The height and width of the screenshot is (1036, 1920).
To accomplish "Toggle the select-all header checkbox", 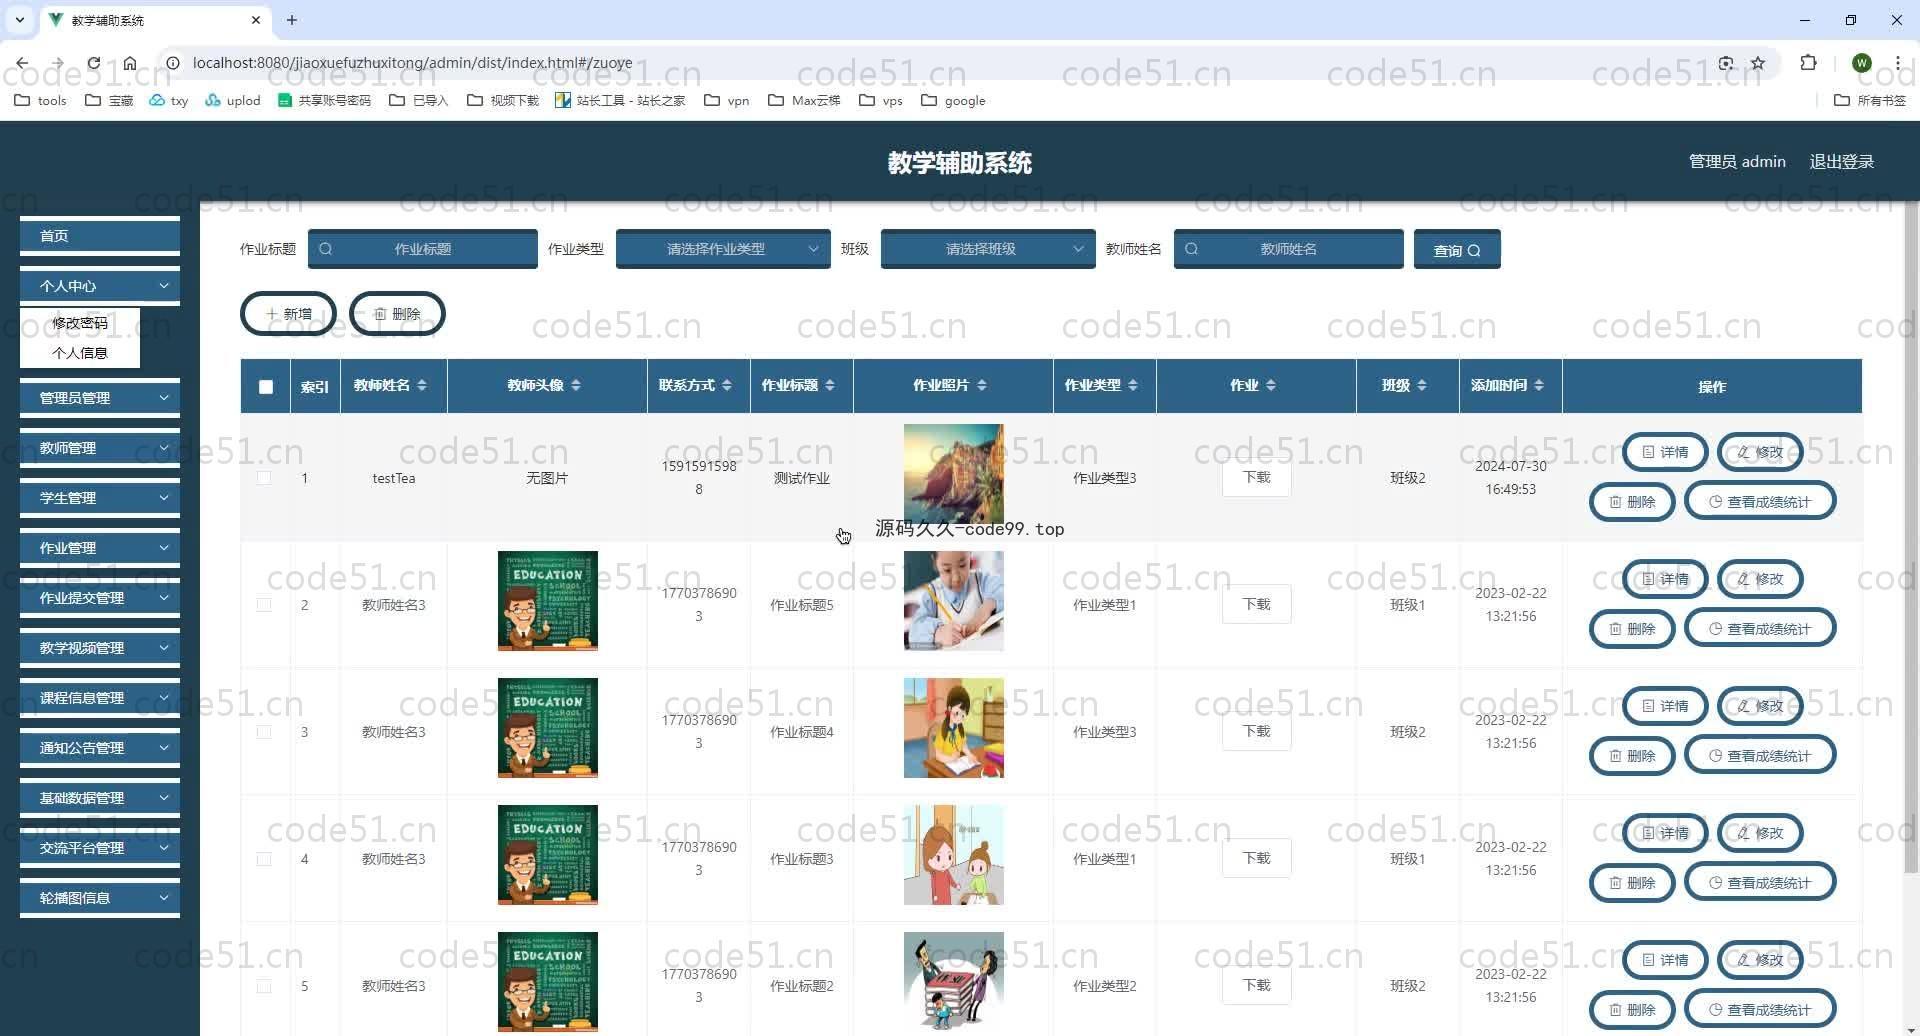I will point(266,387).
